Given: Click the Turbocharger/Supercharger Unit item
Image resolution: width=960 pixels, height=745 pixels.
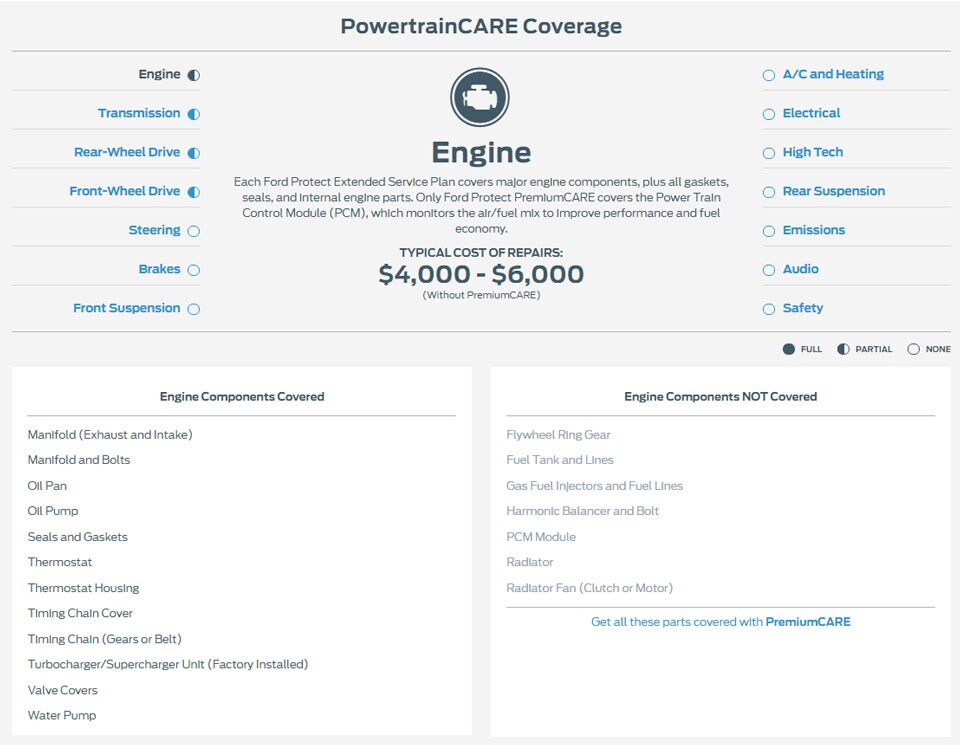Looking at the screenshot, I should click(168, 664).
